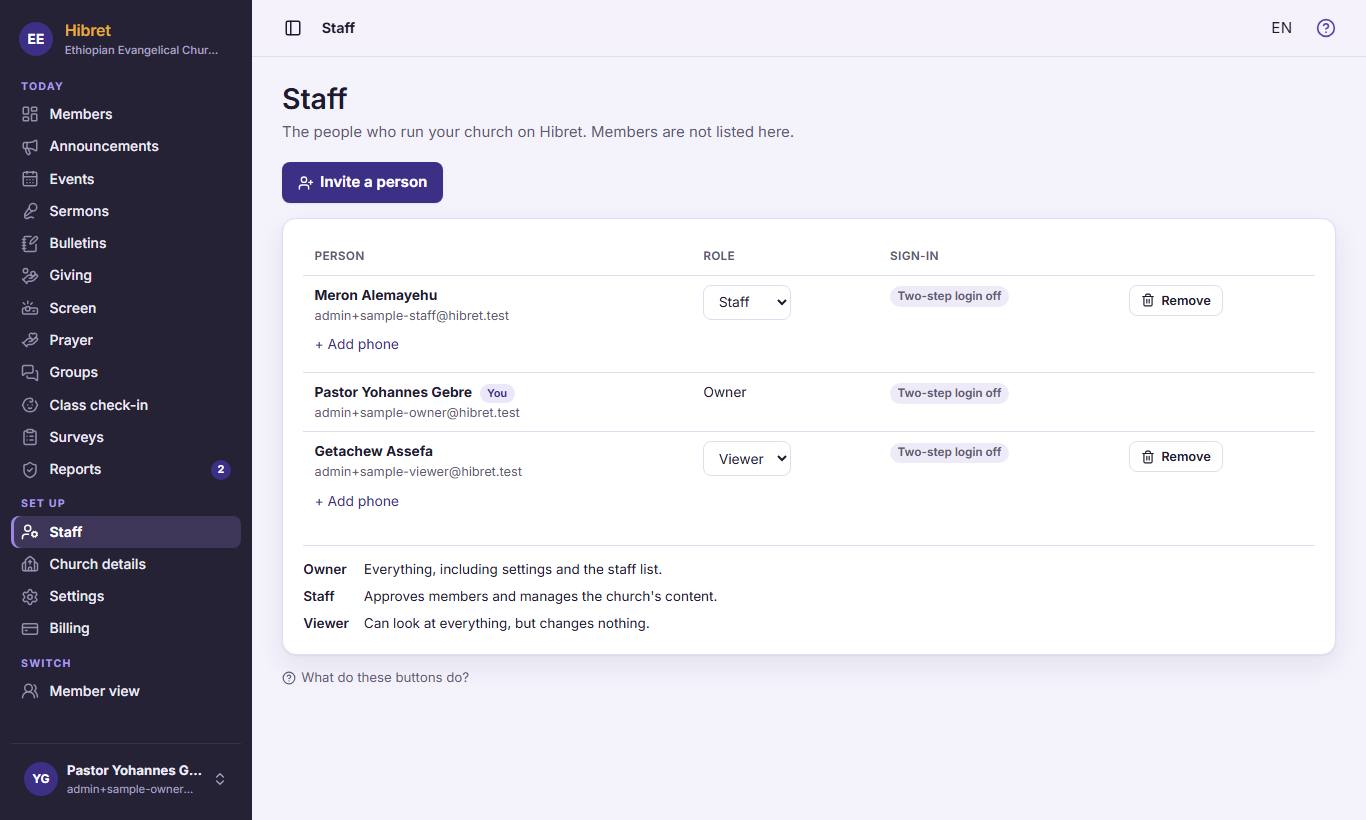Image resolution: width=1366 pixels, height=820 pixels.
Task: Click the Church details building icon
Action: pyautogui.click(x=30, y=564)
